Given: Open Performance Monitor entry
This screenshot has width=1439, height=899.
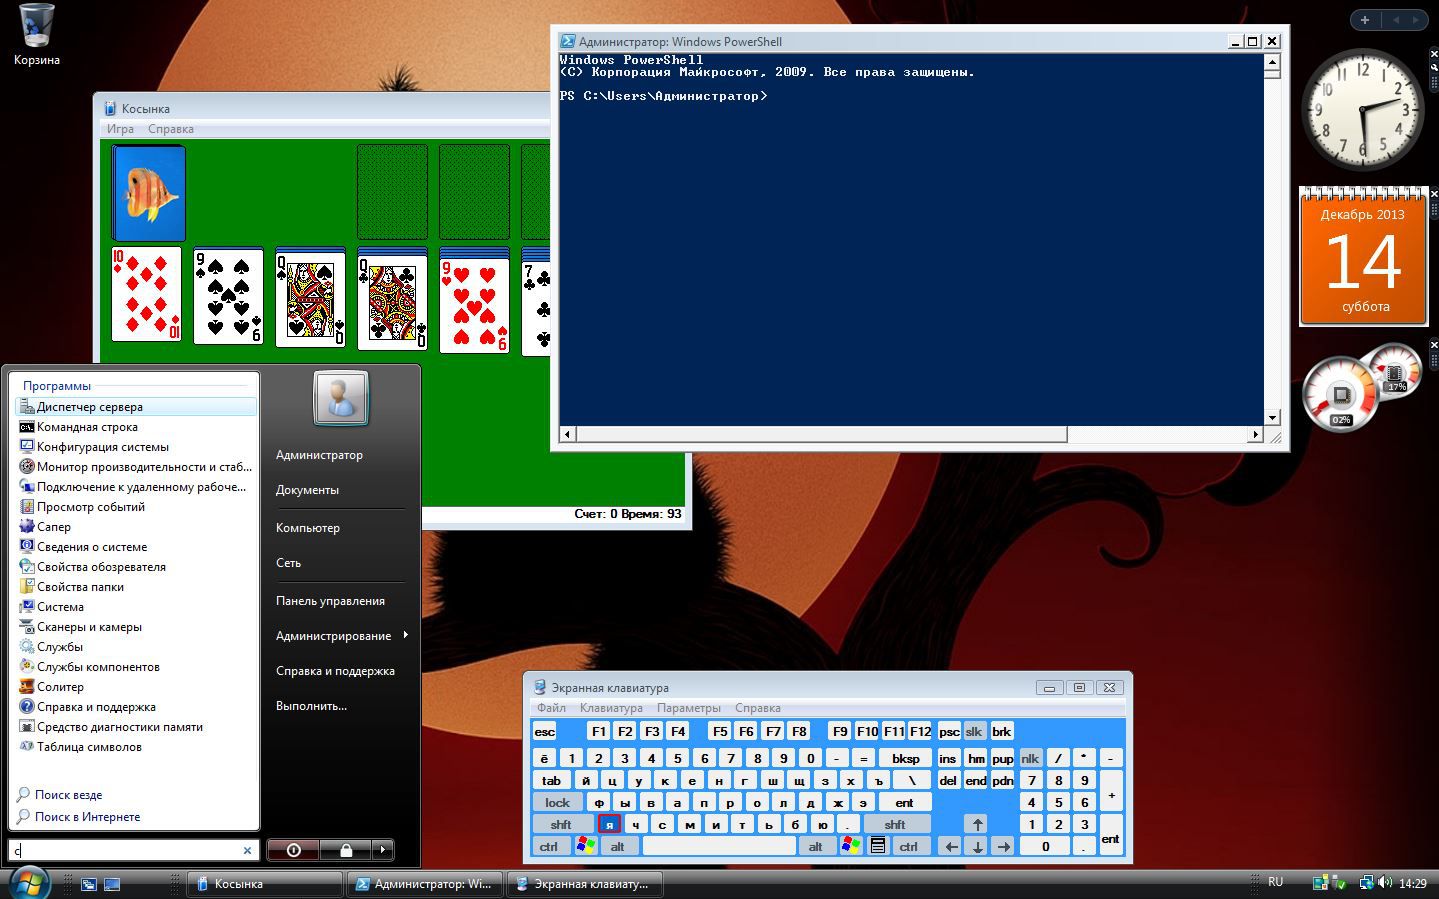Looking at the screenshot, I should click(136, 467).
